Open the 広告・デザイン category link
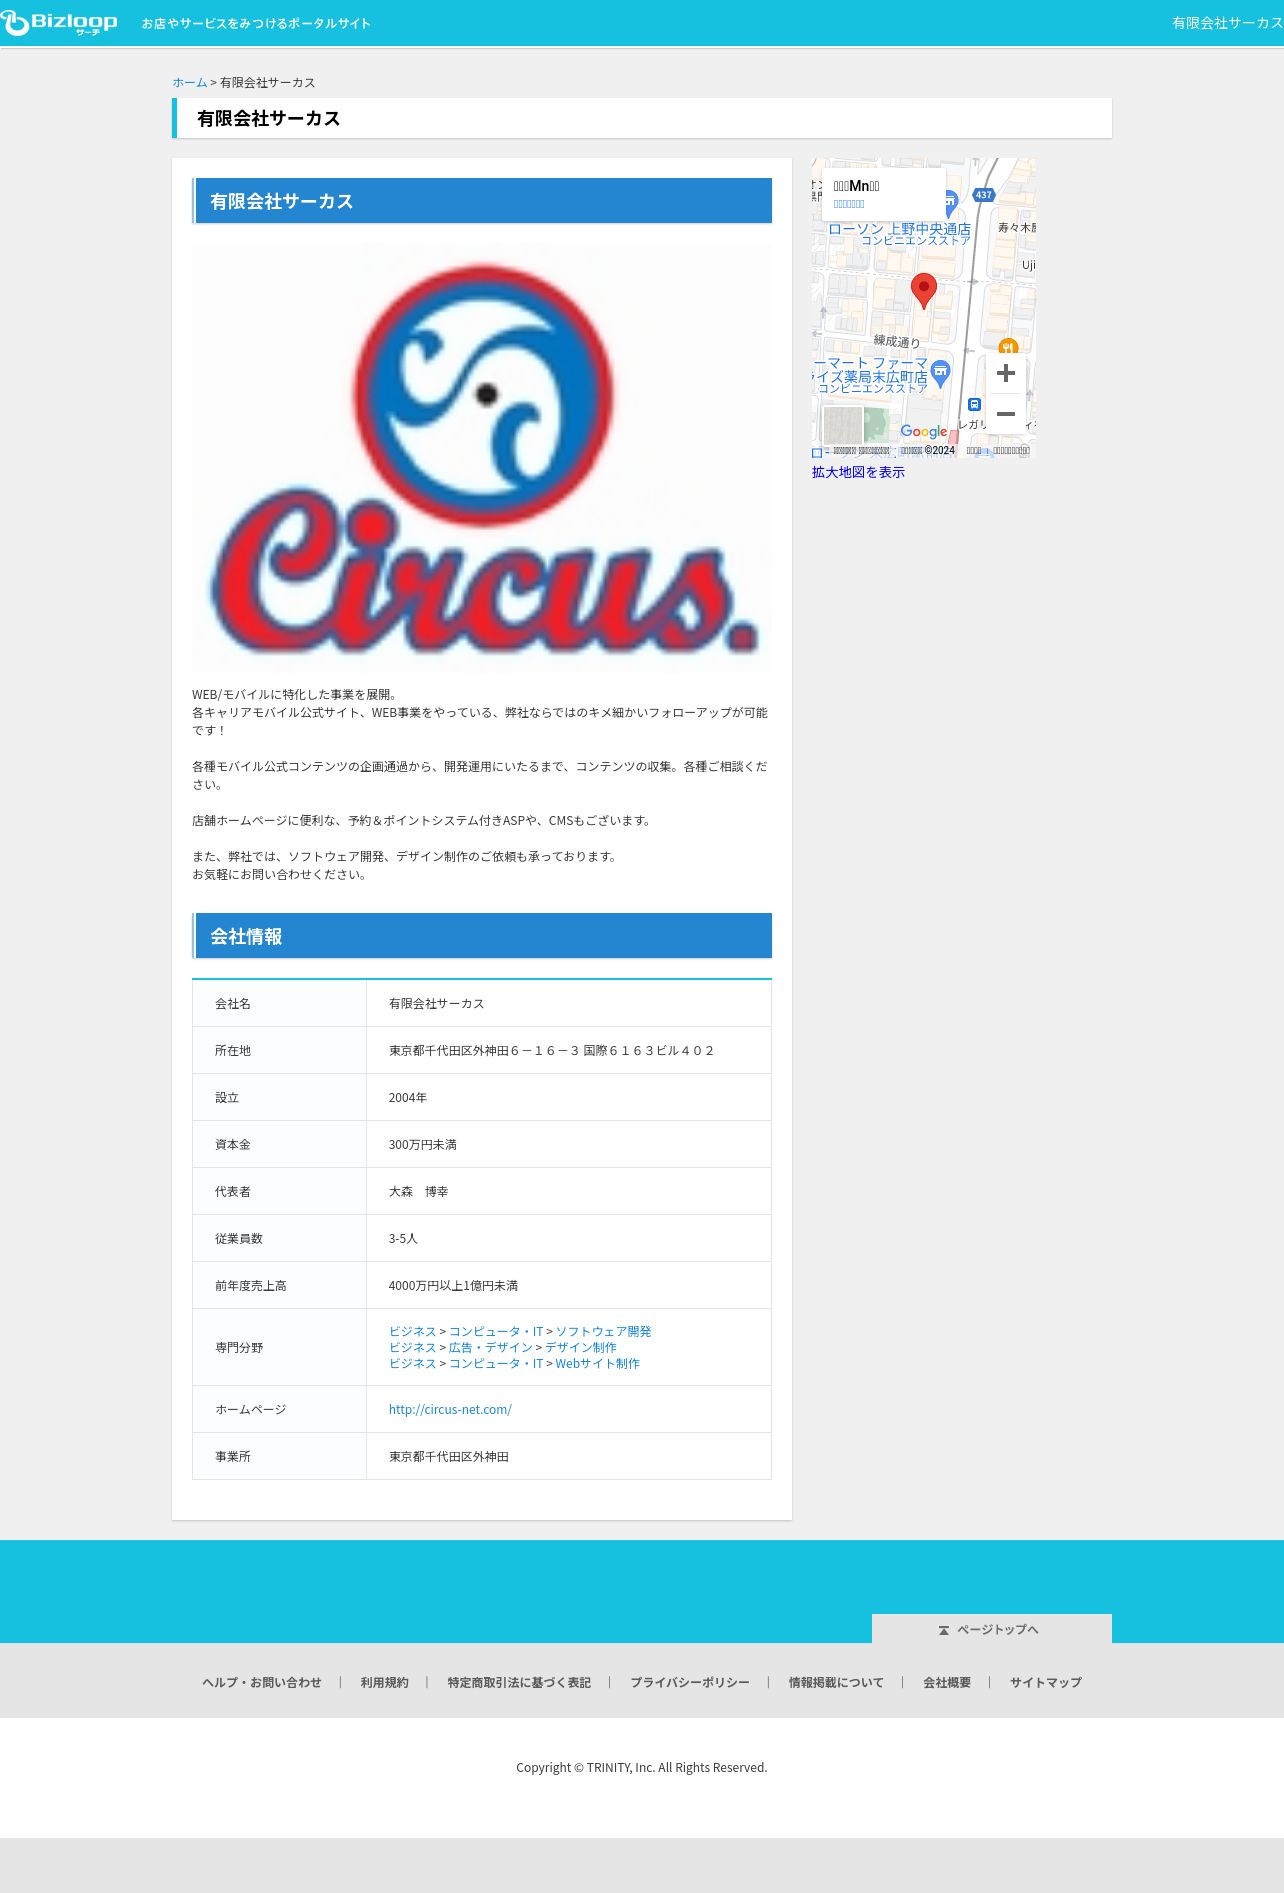Image resolution: width=1284 pixels, height=1893 pixels. coord(491,1347)
